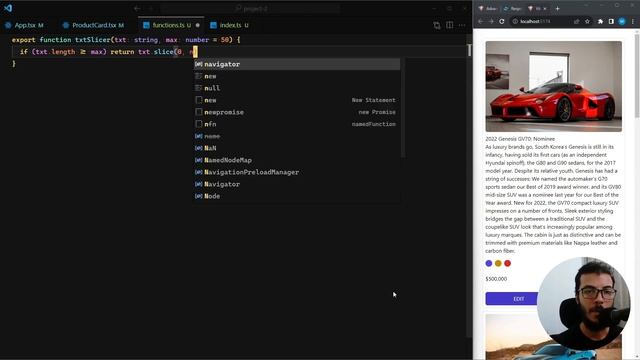Viewport: 640px width, 360px height.
Task: Click the site info icon in address bar
Action: coord(516,21)
